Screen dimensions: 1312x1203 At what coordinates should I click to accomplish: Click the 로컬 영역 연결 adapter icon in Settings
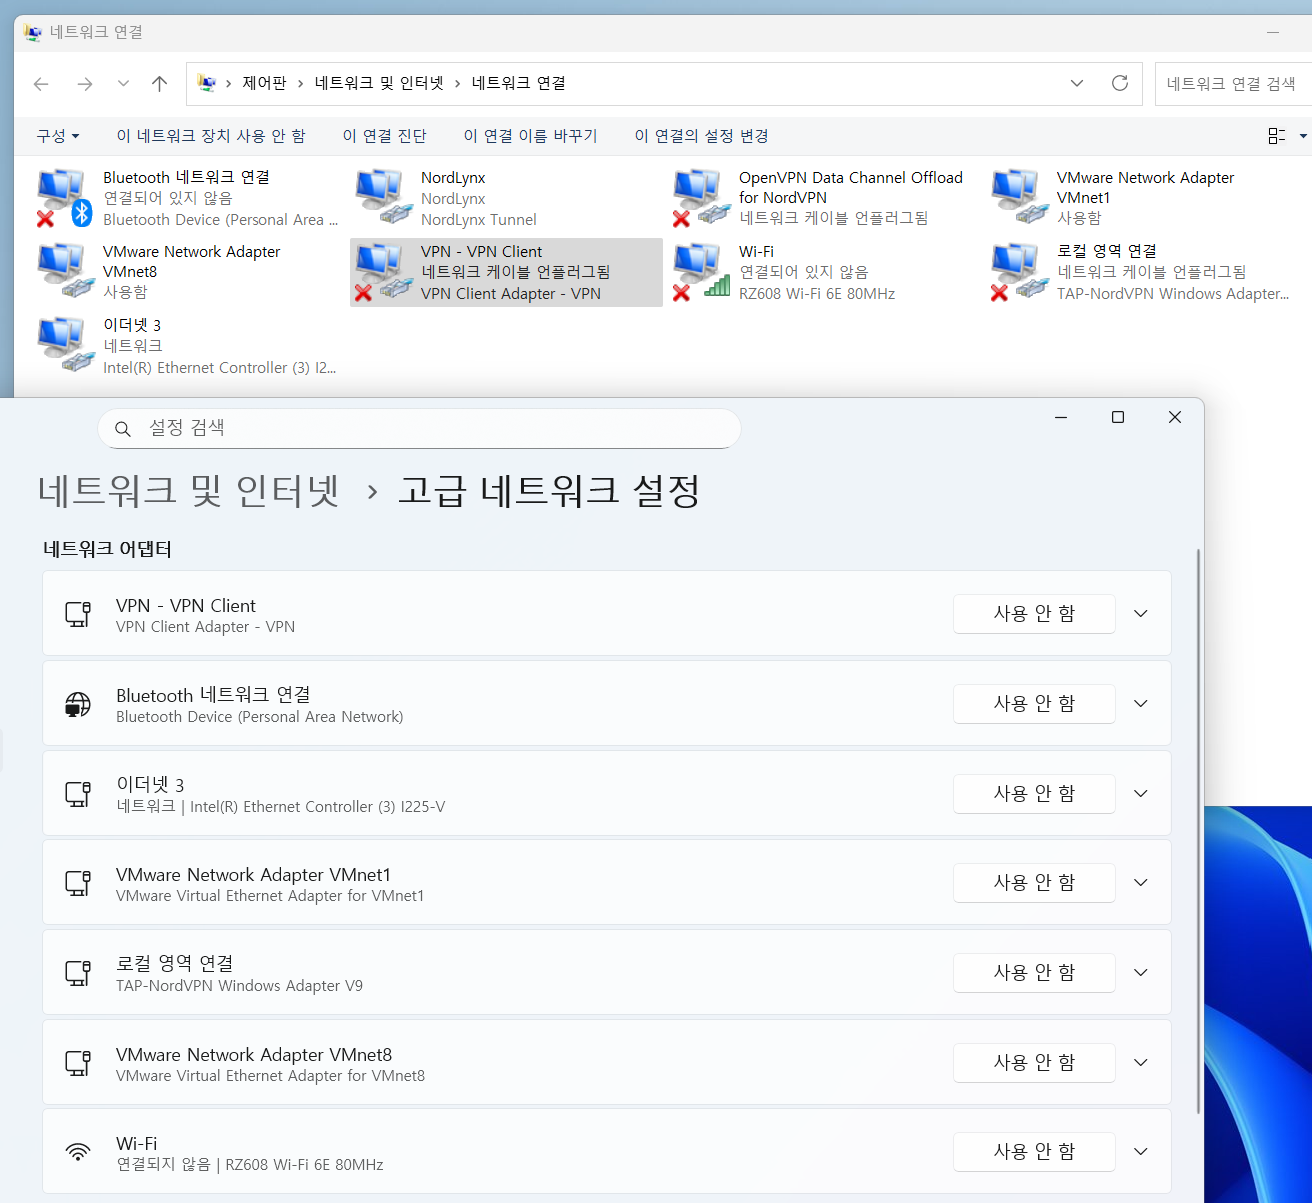point(78,972)
